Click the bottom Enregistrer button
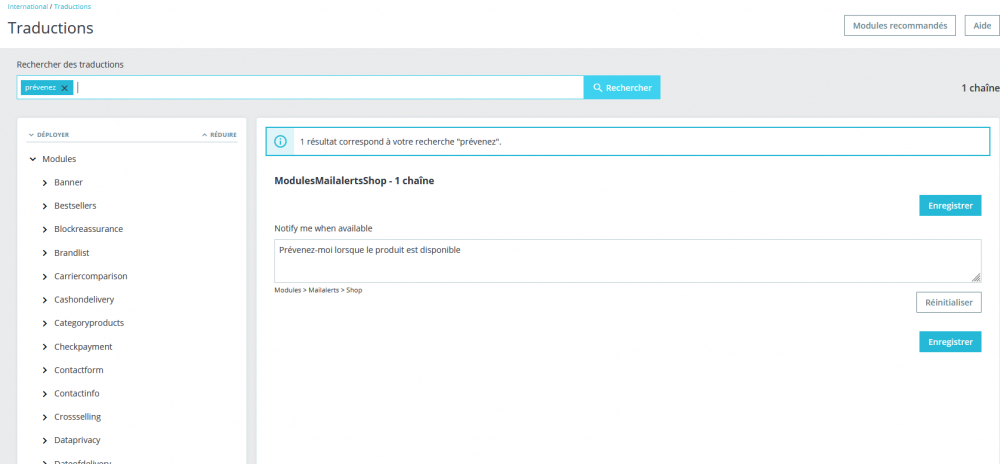Viewport: 1000px width, 464px height. coord(950,342)
